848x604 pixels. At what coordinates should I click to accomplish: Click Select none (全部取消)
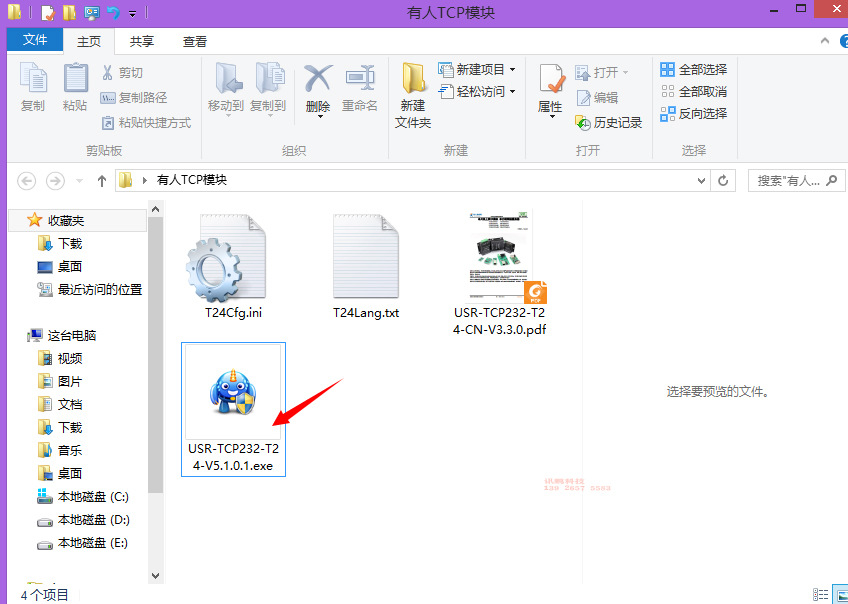point(694,91)
